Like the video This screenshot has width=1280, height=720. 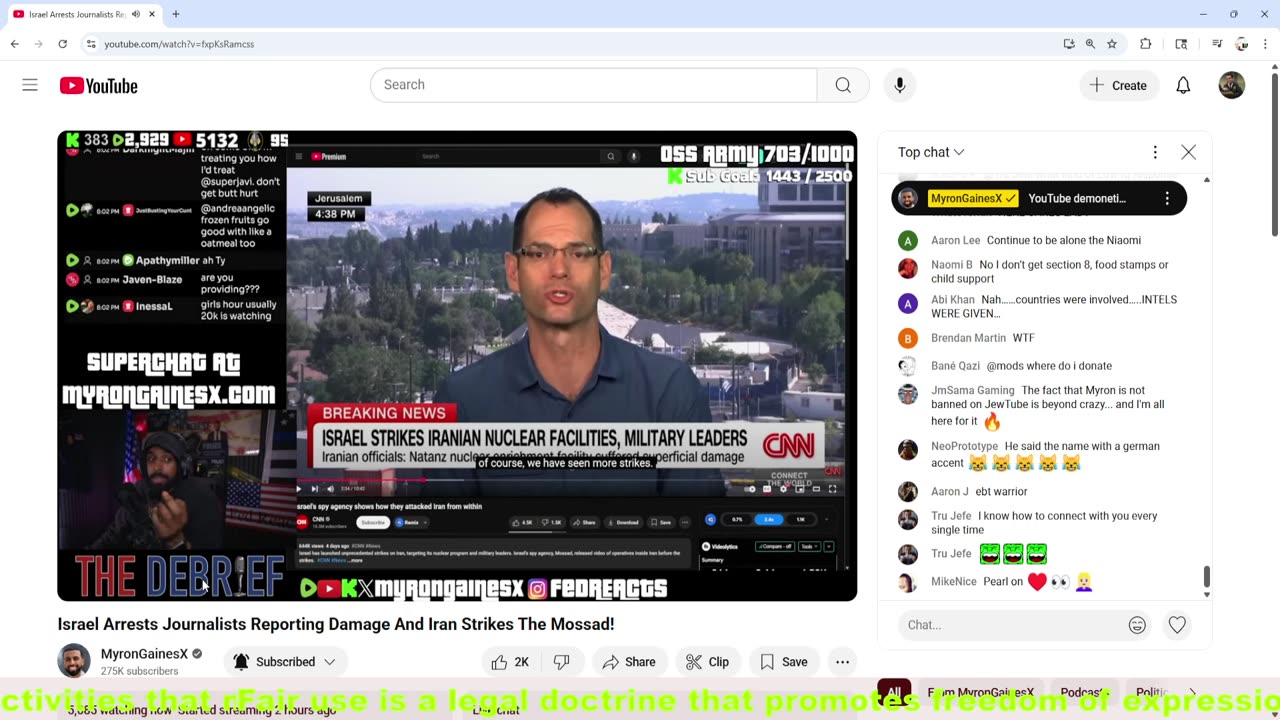[x=509, y=662]
